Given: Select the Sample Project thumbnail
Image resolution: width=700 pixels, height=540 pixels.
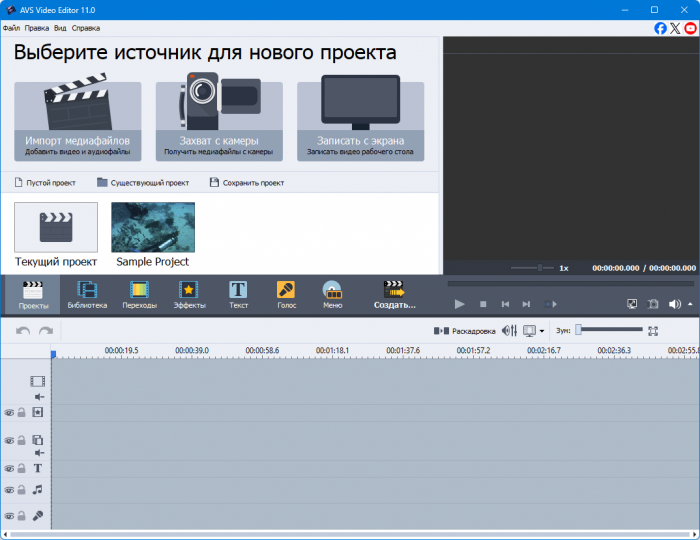Looking at the screenshot, I should pos(152,227).
